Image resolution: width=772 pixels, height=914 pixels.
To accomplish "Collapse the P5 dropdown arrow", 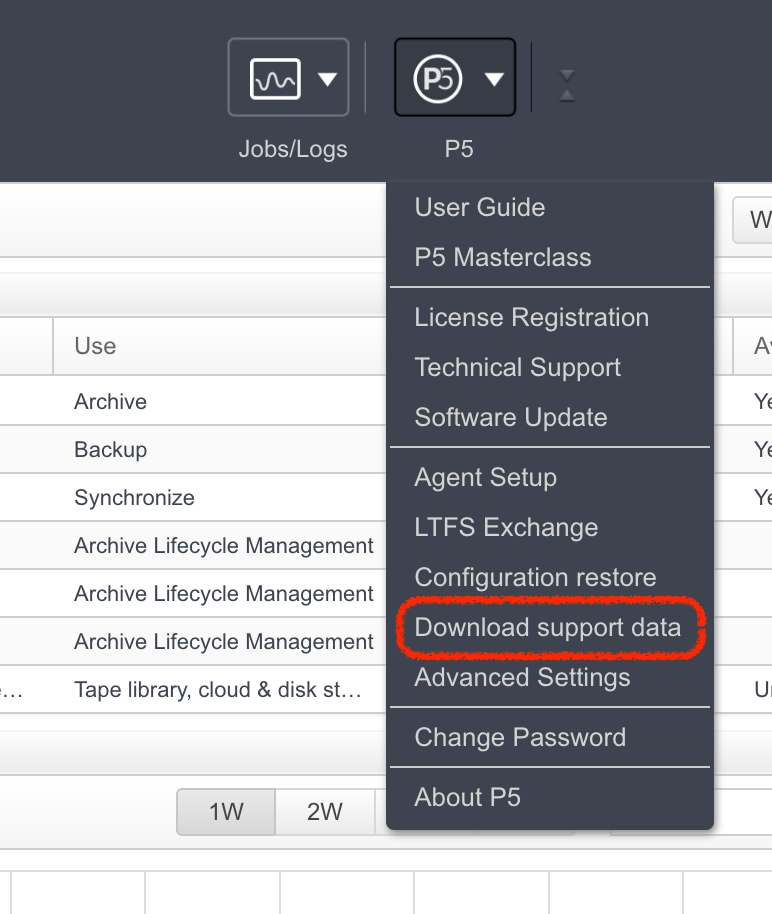I will coord(494,79).
